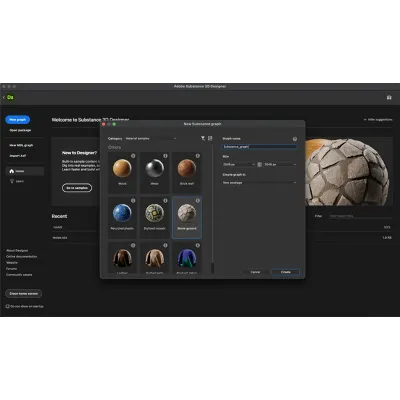
Task: Open the info icon on the Wood sample
Action: pos(133,156)
